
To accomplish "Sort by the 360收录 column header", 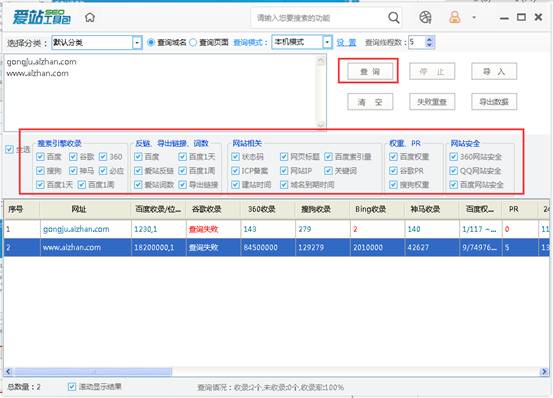I will [x=261, y=209].
